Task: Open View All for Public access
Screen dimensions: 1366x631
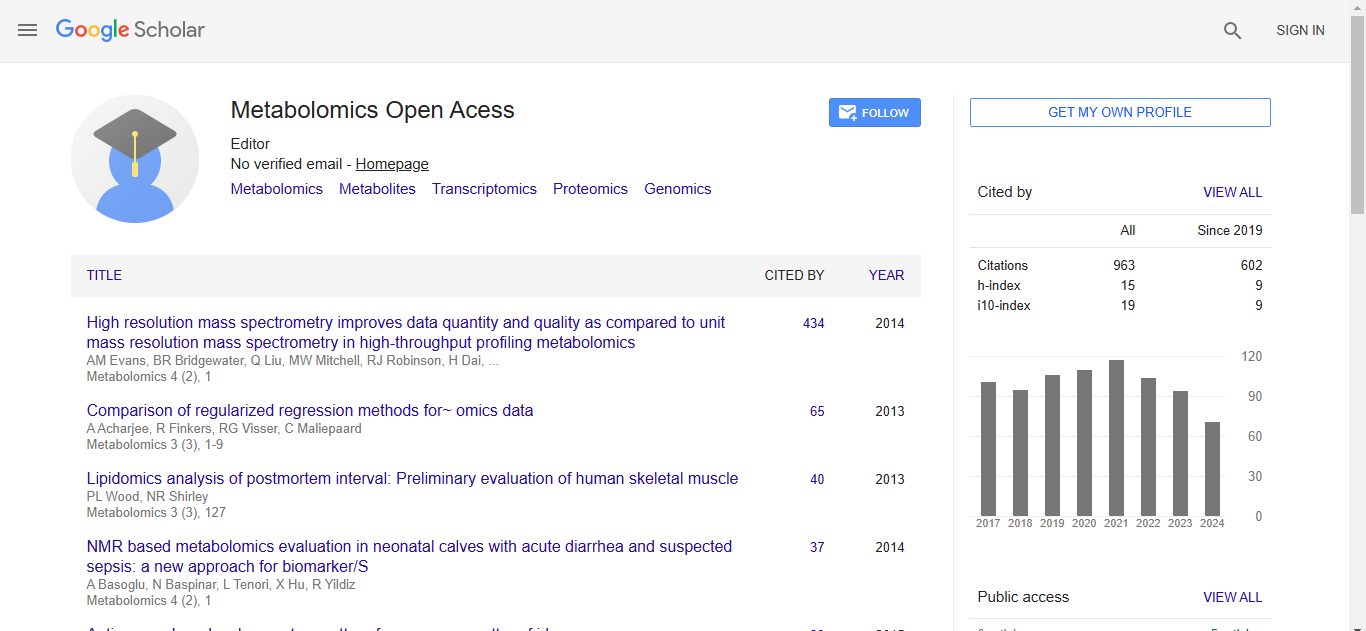Action: pyautogui.click(x=1232, y=597)
